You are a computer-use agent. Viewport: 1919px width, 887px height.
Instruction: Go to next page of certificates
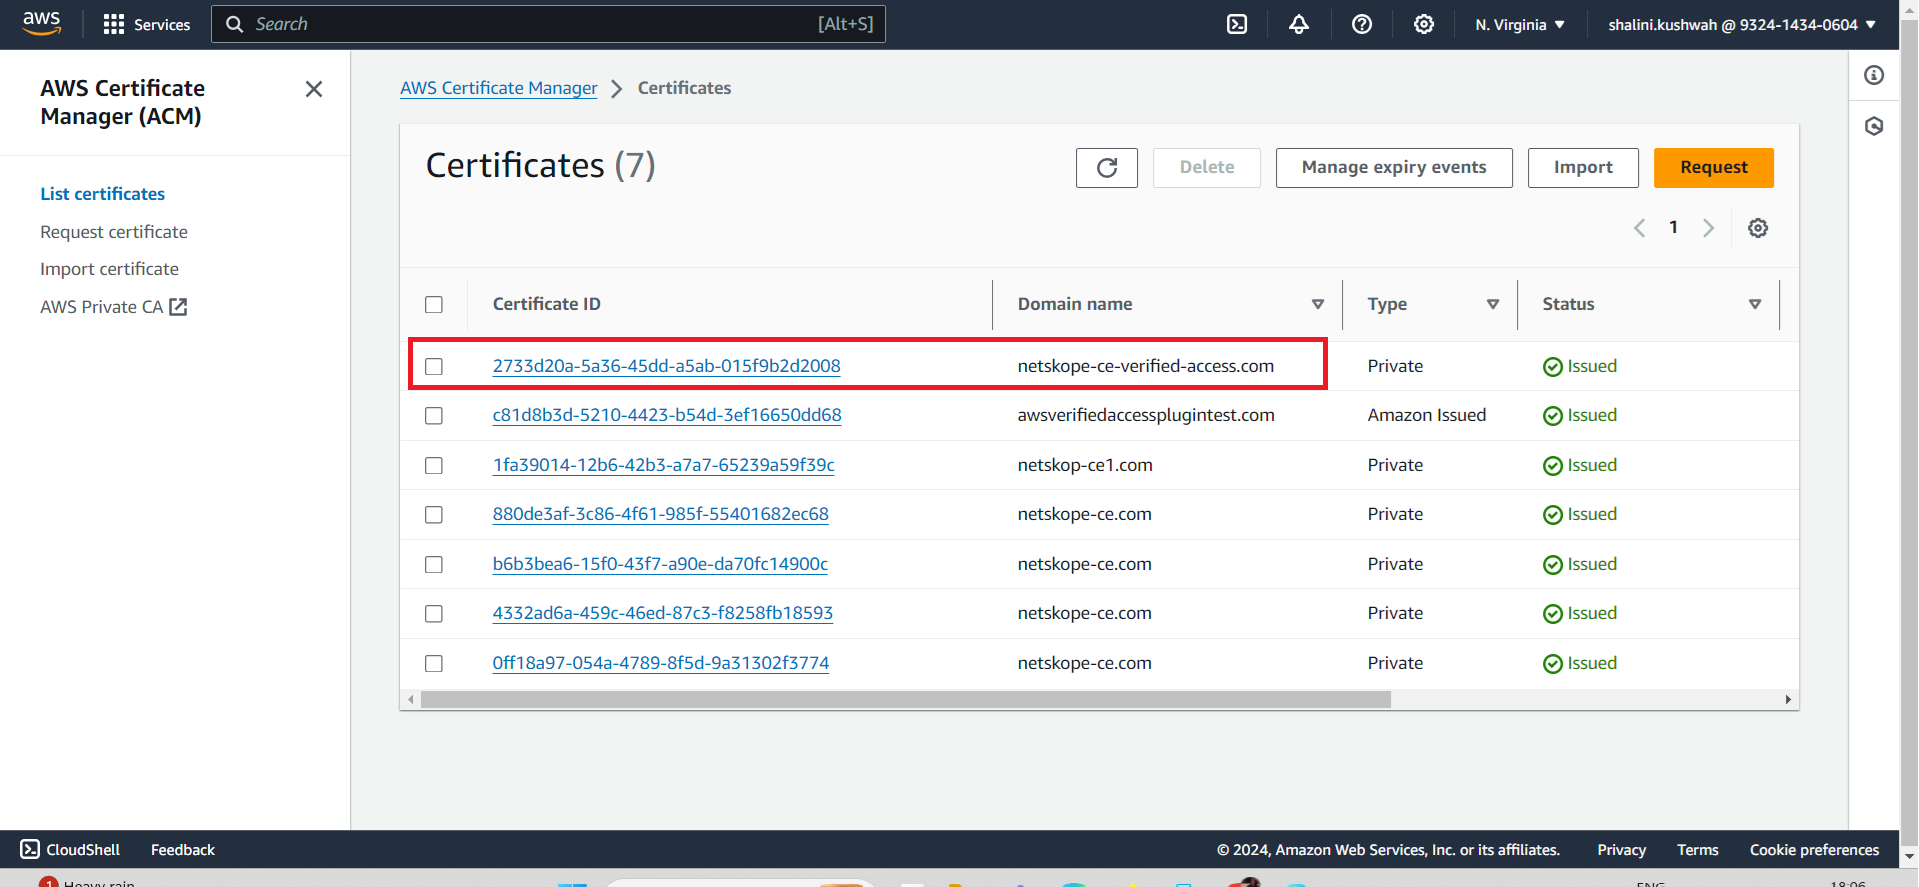tap(1708, 228)
